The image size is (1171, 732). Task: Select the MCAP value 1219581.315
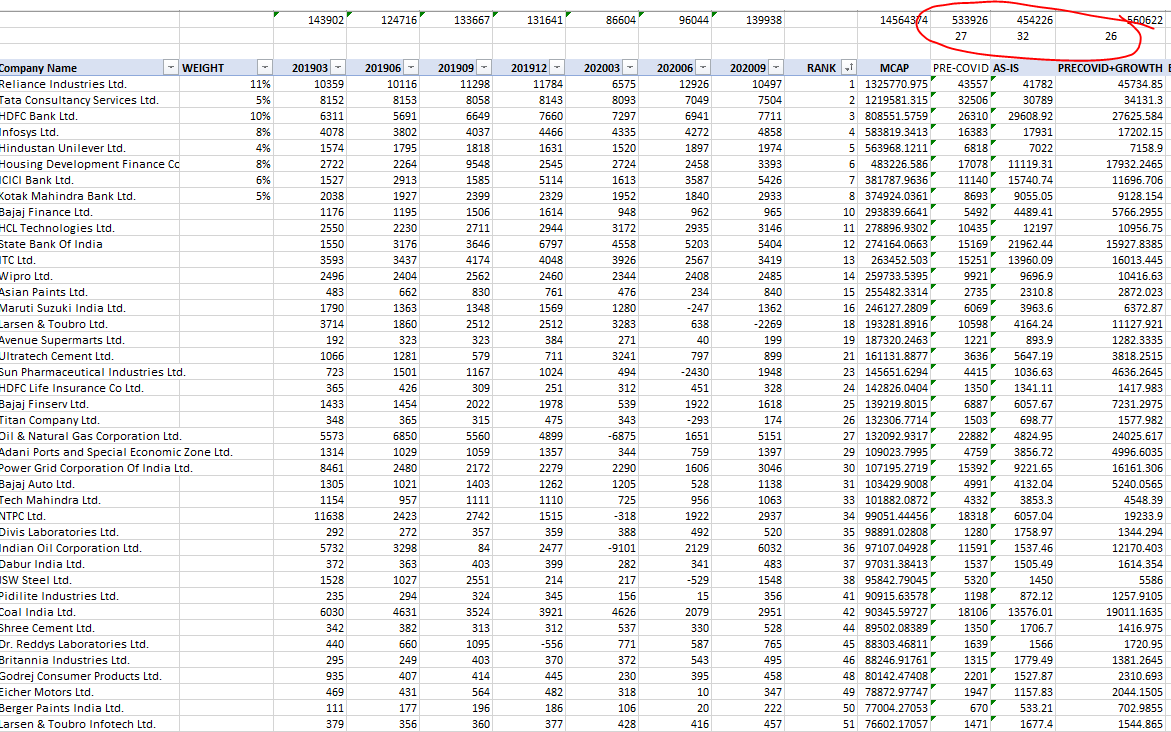click(x=894, y=100)
